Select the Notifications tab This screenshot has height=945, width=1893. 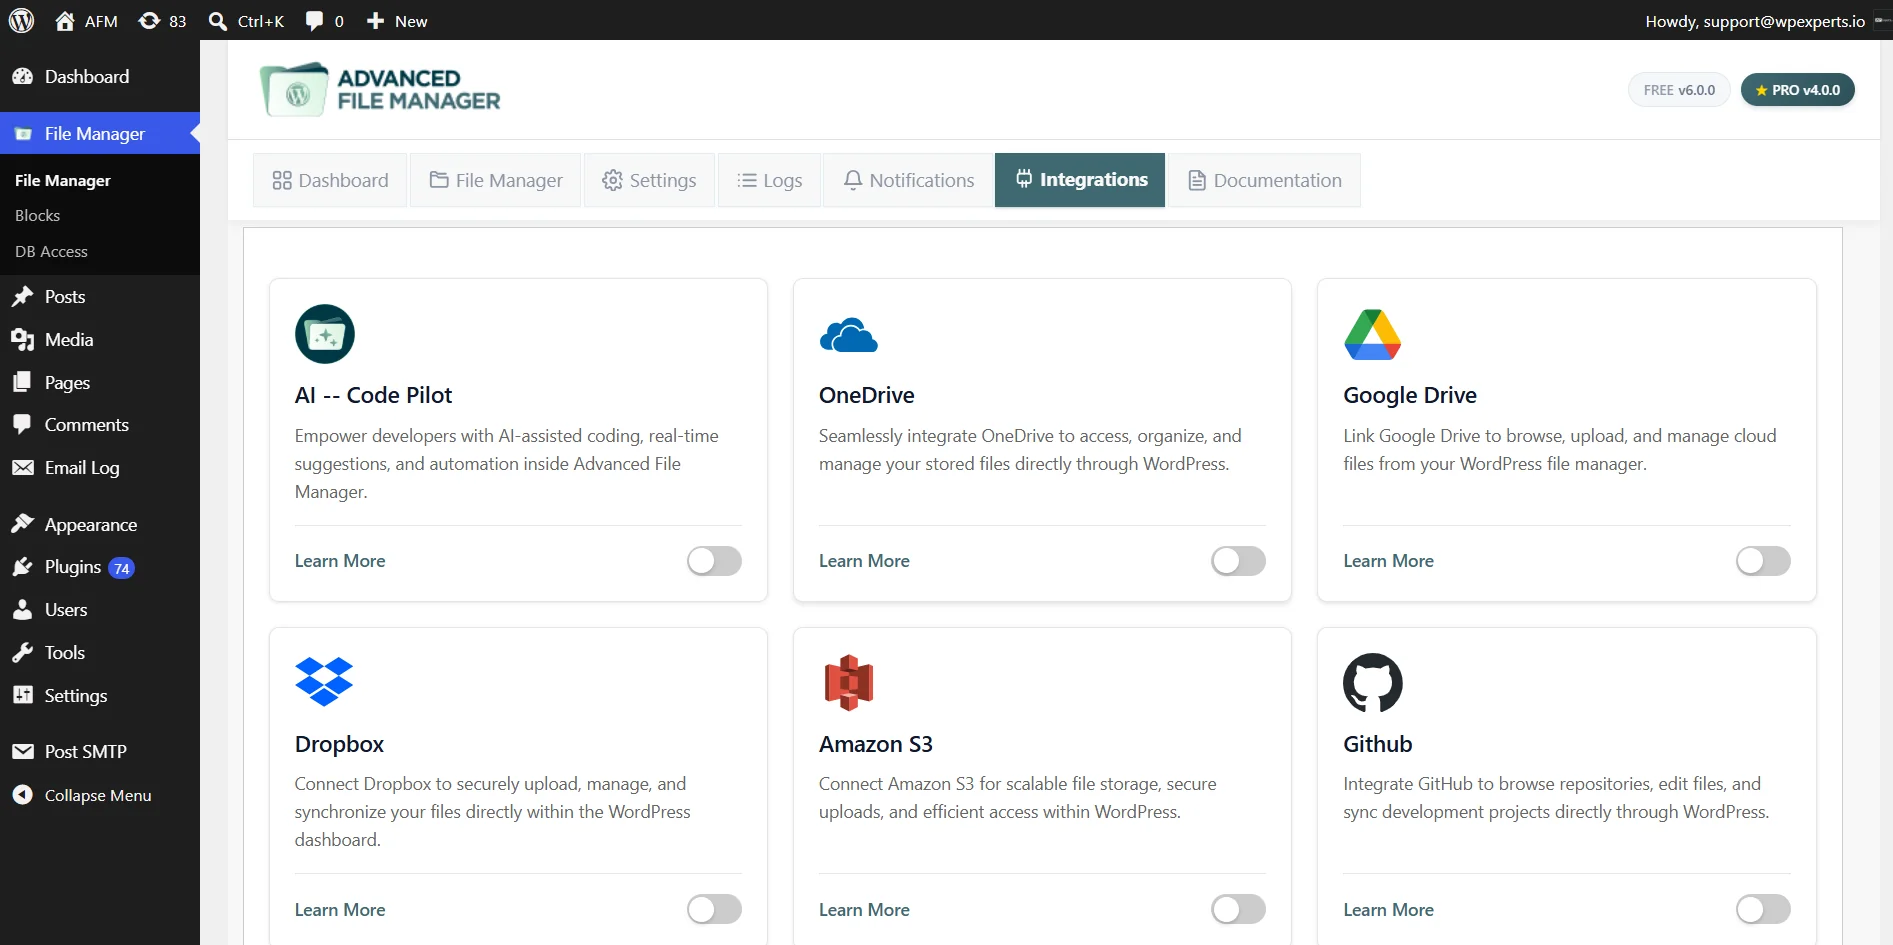pos(908,180)
